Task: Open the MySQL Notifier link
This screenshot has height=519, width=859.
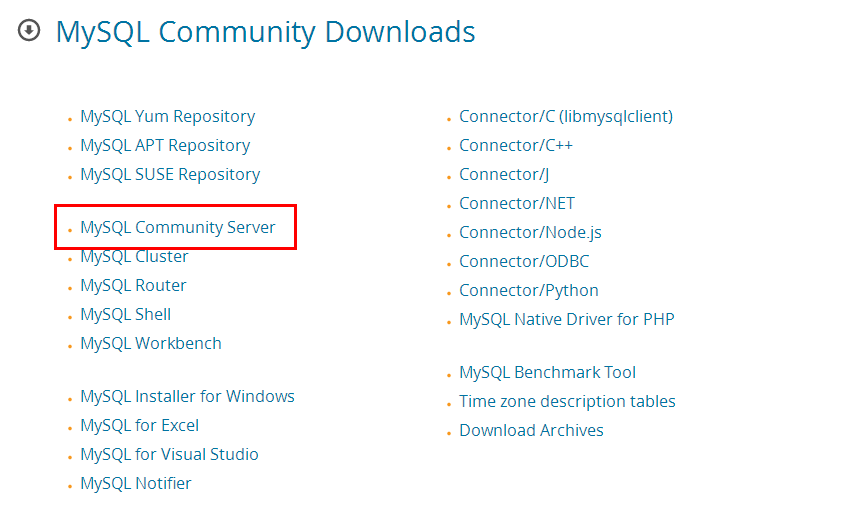Action: (x=136, y=484)
